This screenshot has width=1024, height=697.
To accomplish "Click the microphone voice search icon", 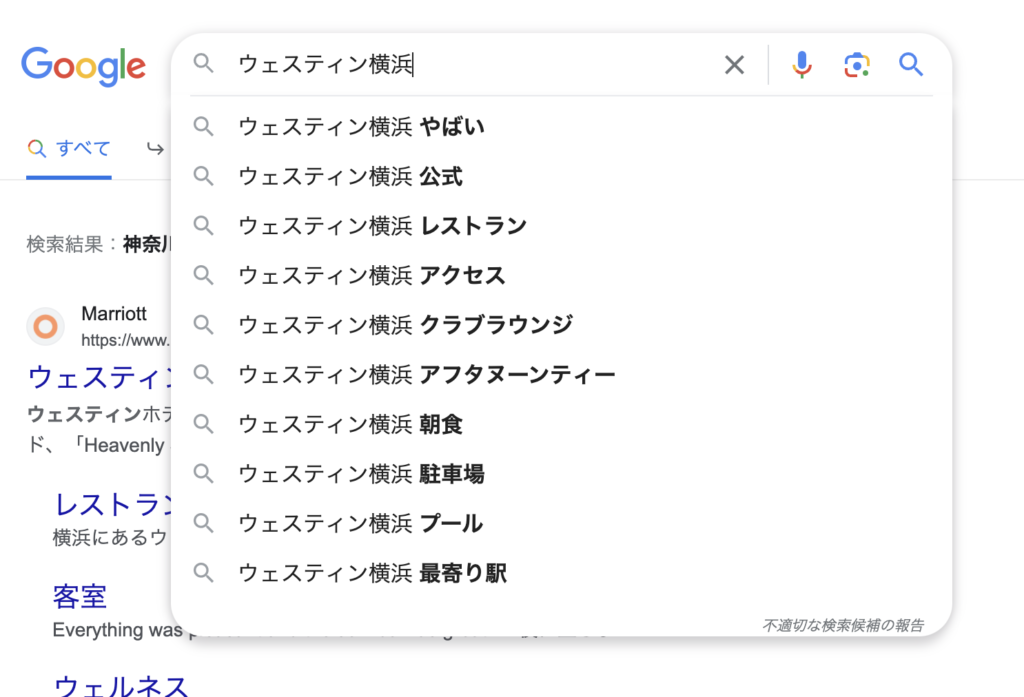I will (x=802, y=65).
